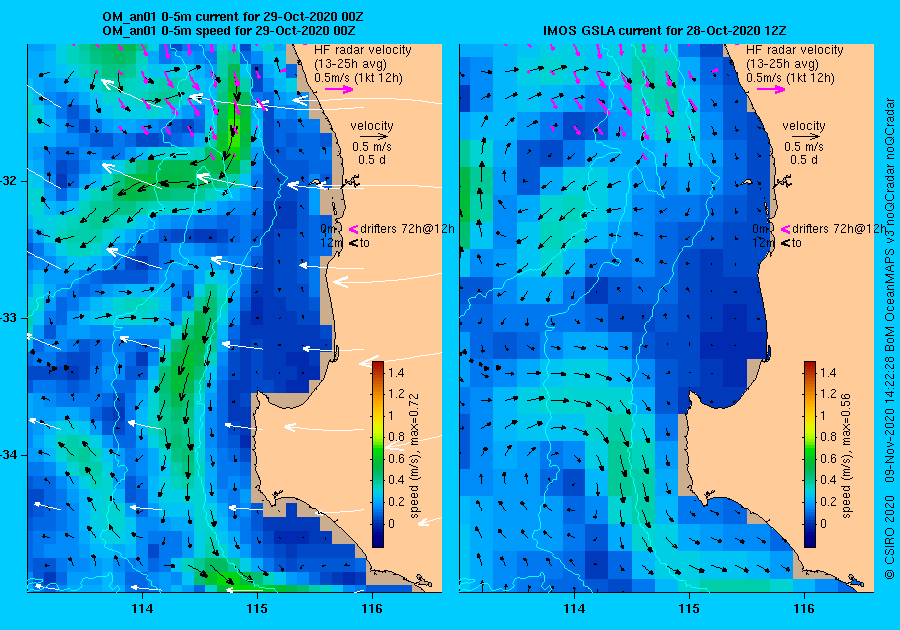Click the title 'IMOS GSLA current for 28-Oct-2020 12Z'
The width and height of the screenshot is (900, 630).
(x=665, y=30)
